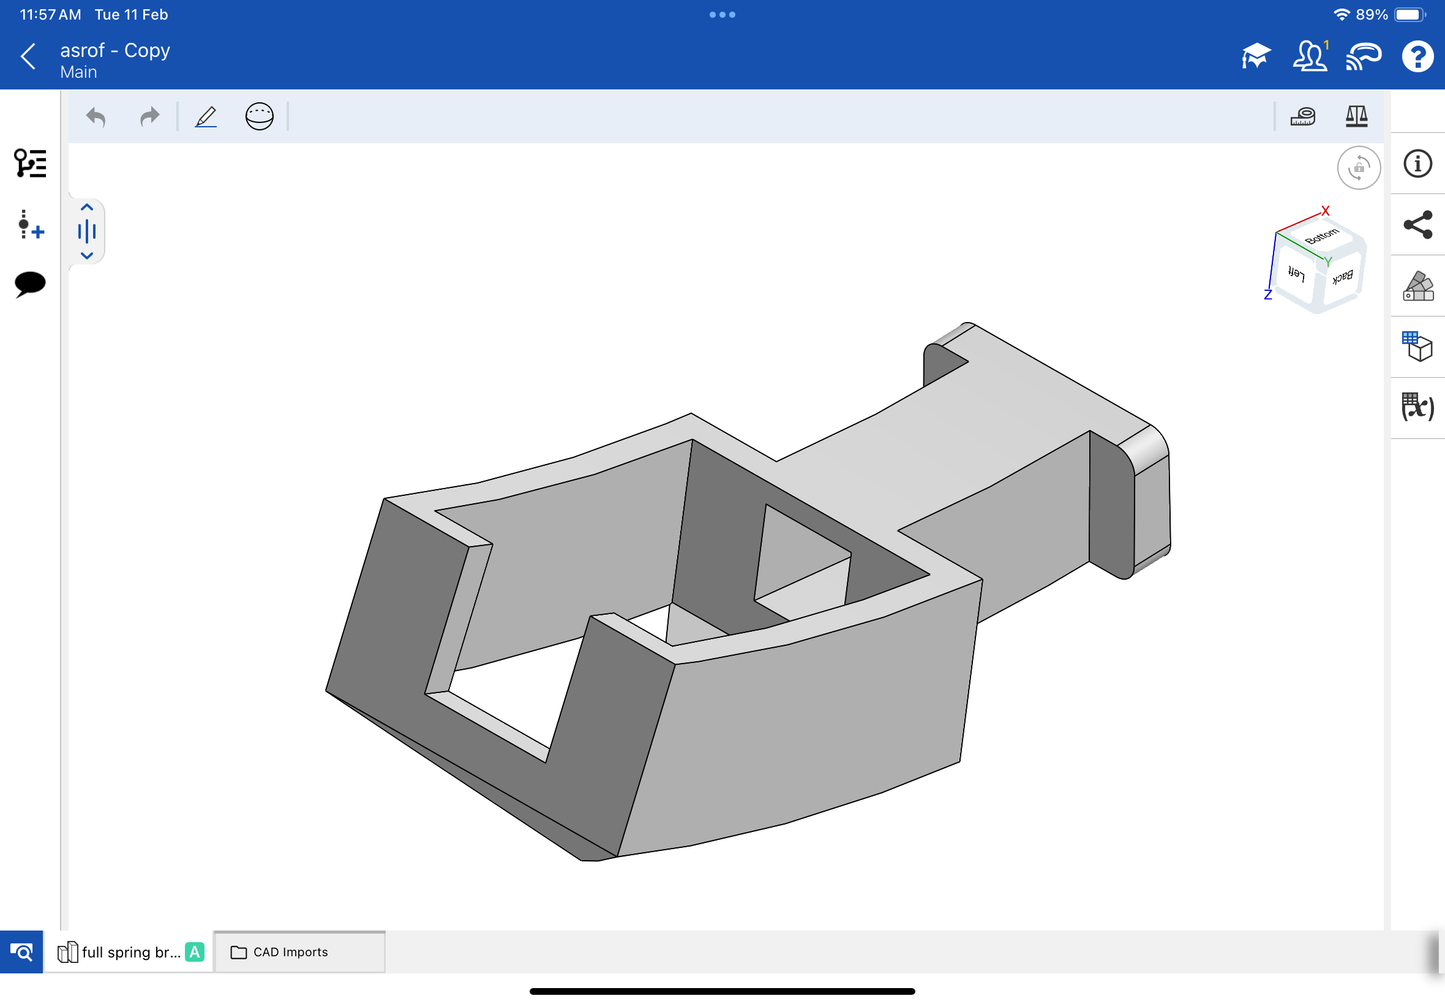Open the comments speech bubble
The height and width of the screenshot is (1004, 1445).
click(x=30, y=284)
